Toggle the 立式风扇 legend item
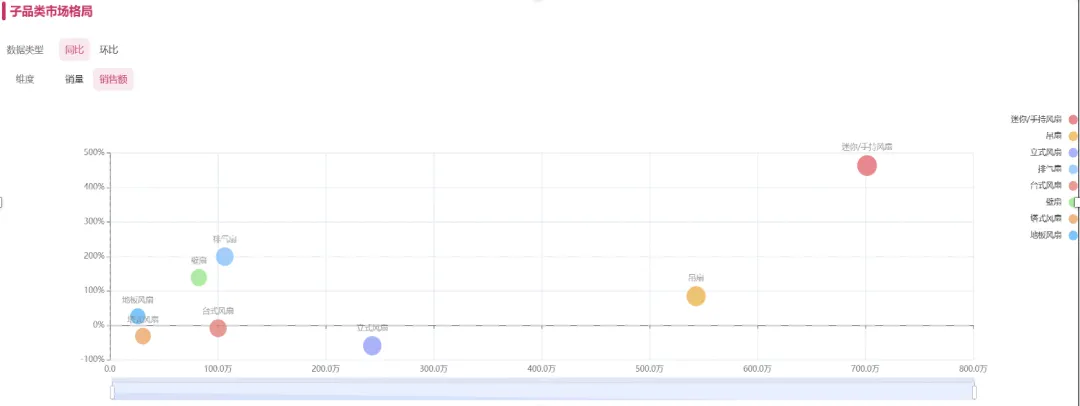 pos(1046,153)
